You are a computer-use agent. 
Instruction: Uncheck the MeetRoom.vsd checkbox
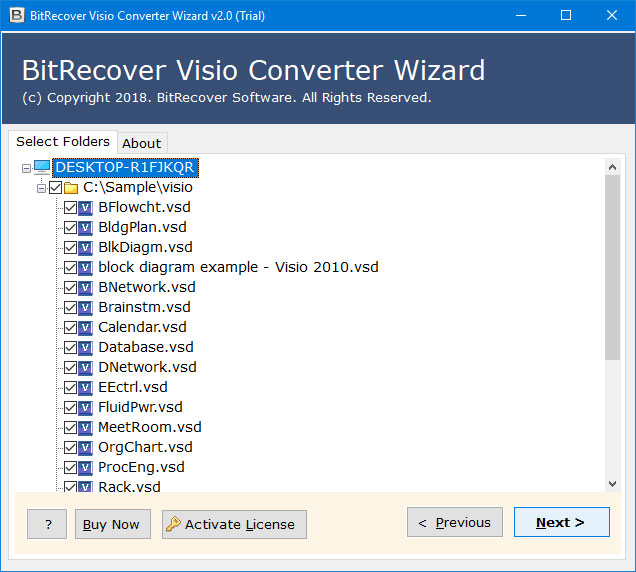coord(71,428)
